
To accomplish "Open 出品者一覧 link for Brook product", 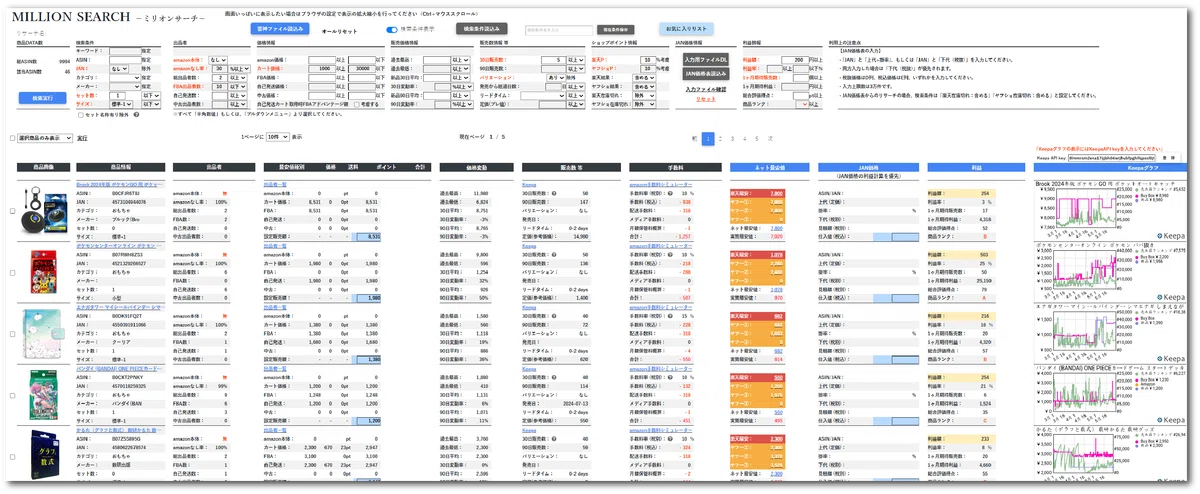I will 275,185.
